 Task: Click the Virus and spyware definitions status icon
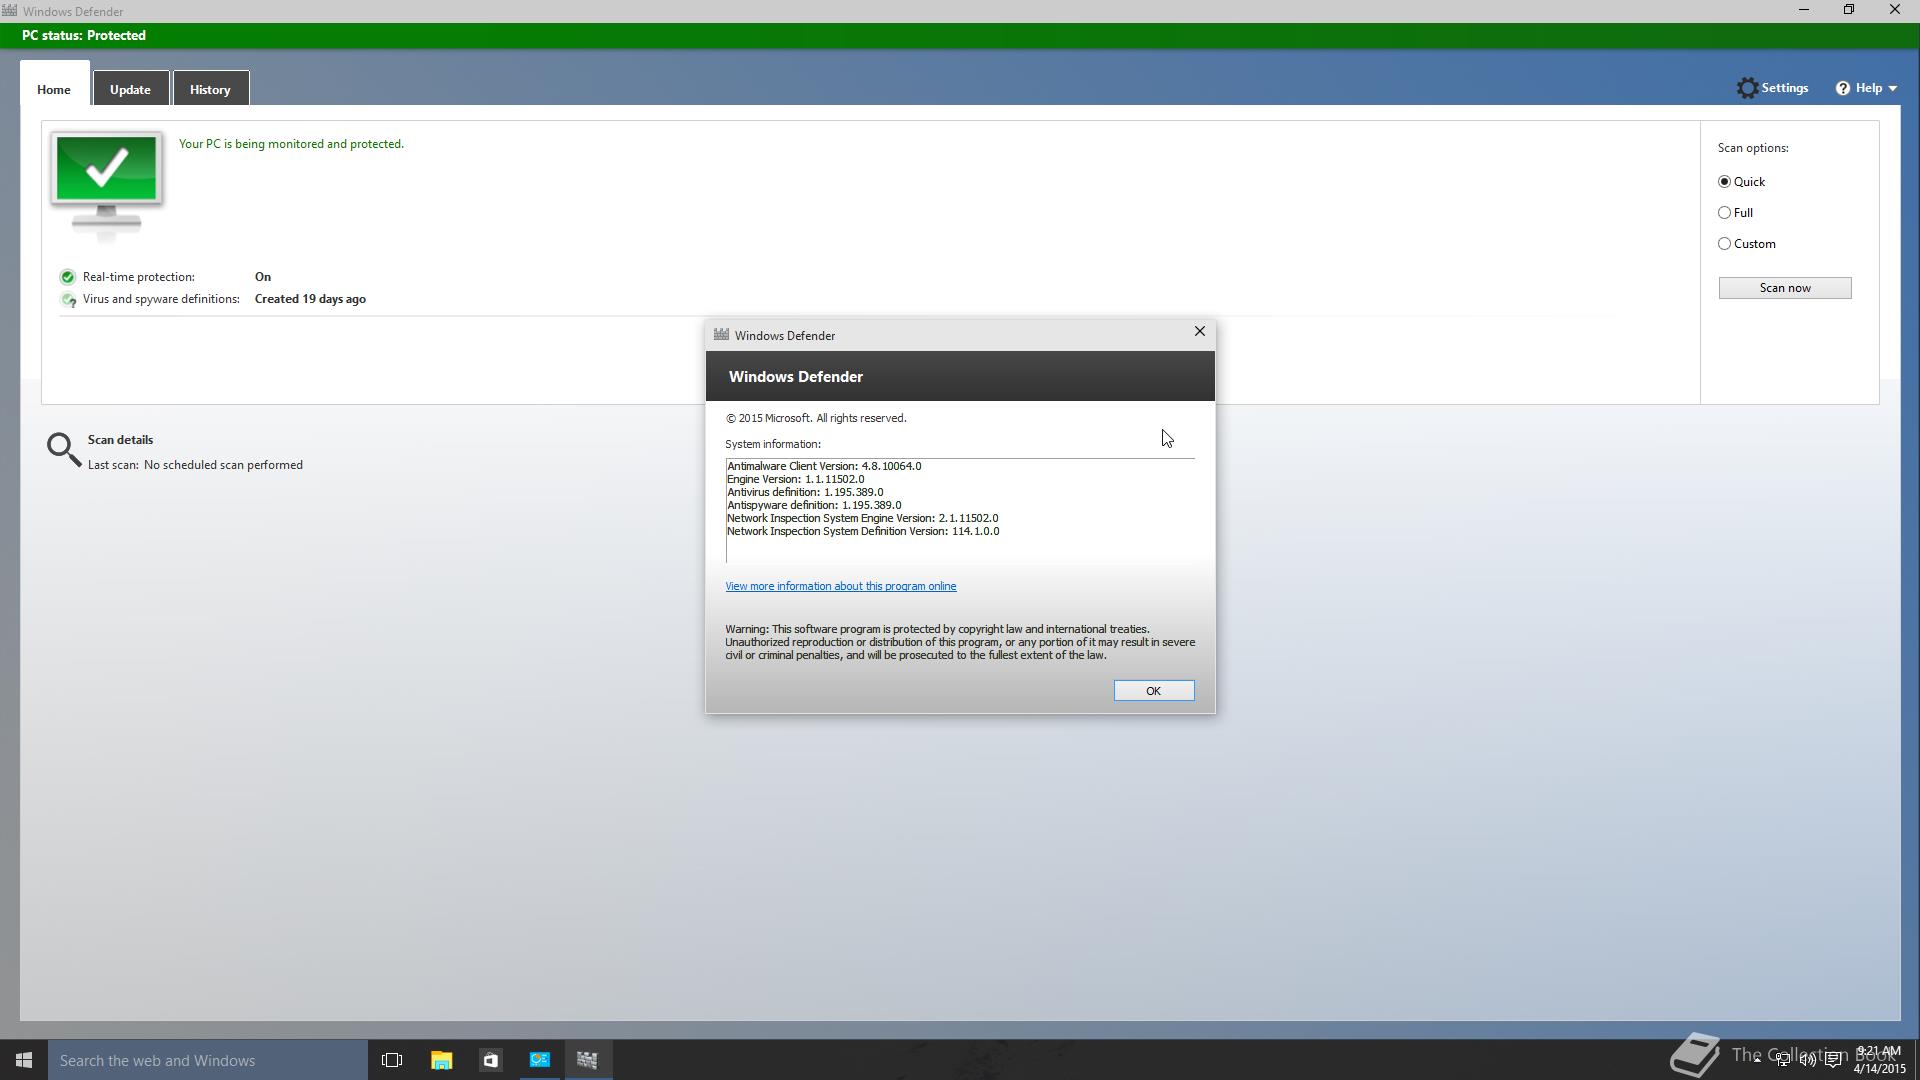68,299
